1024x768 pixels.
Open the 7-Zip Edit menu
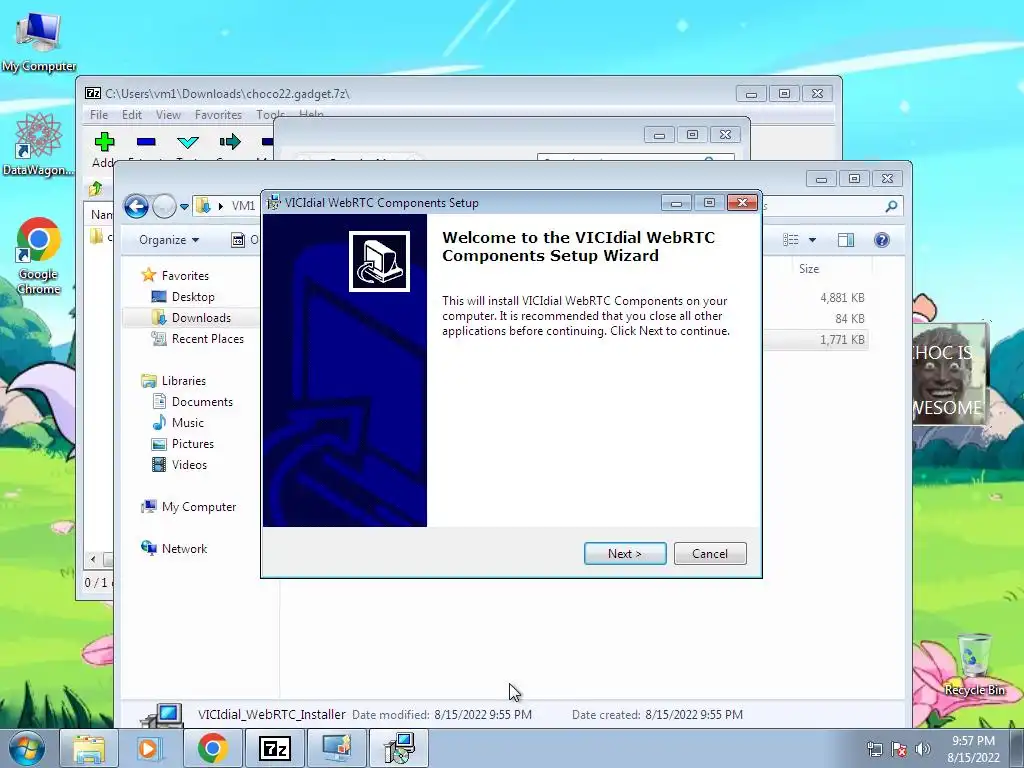131,114
